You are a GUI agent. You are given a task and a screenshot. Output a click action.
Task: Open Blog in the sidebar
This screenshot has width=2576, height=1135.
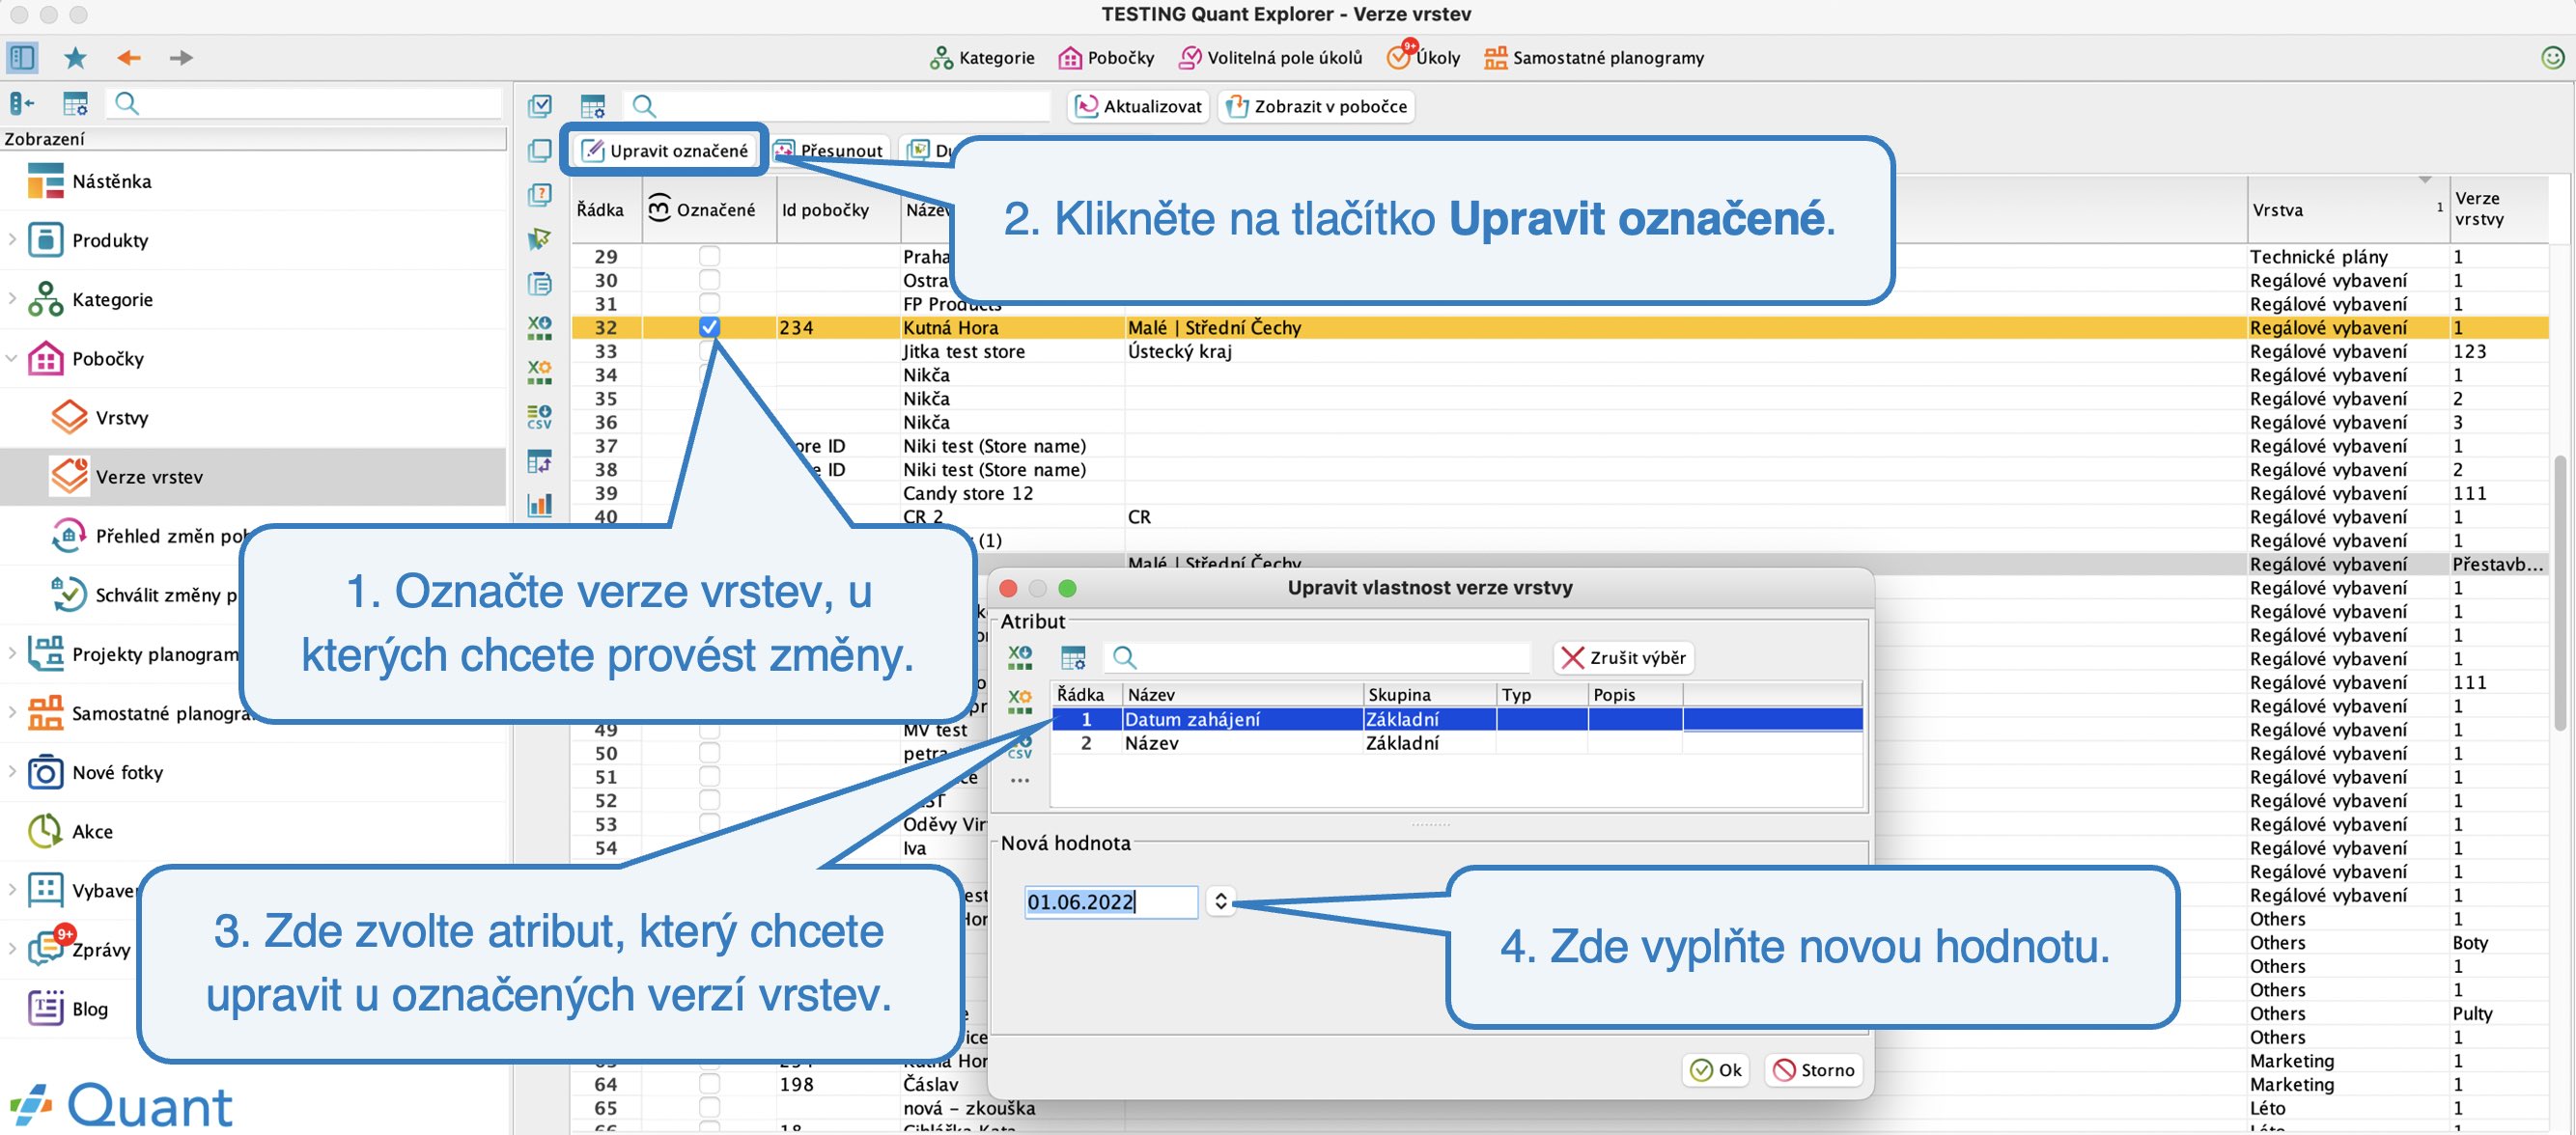pos(89,1008)
